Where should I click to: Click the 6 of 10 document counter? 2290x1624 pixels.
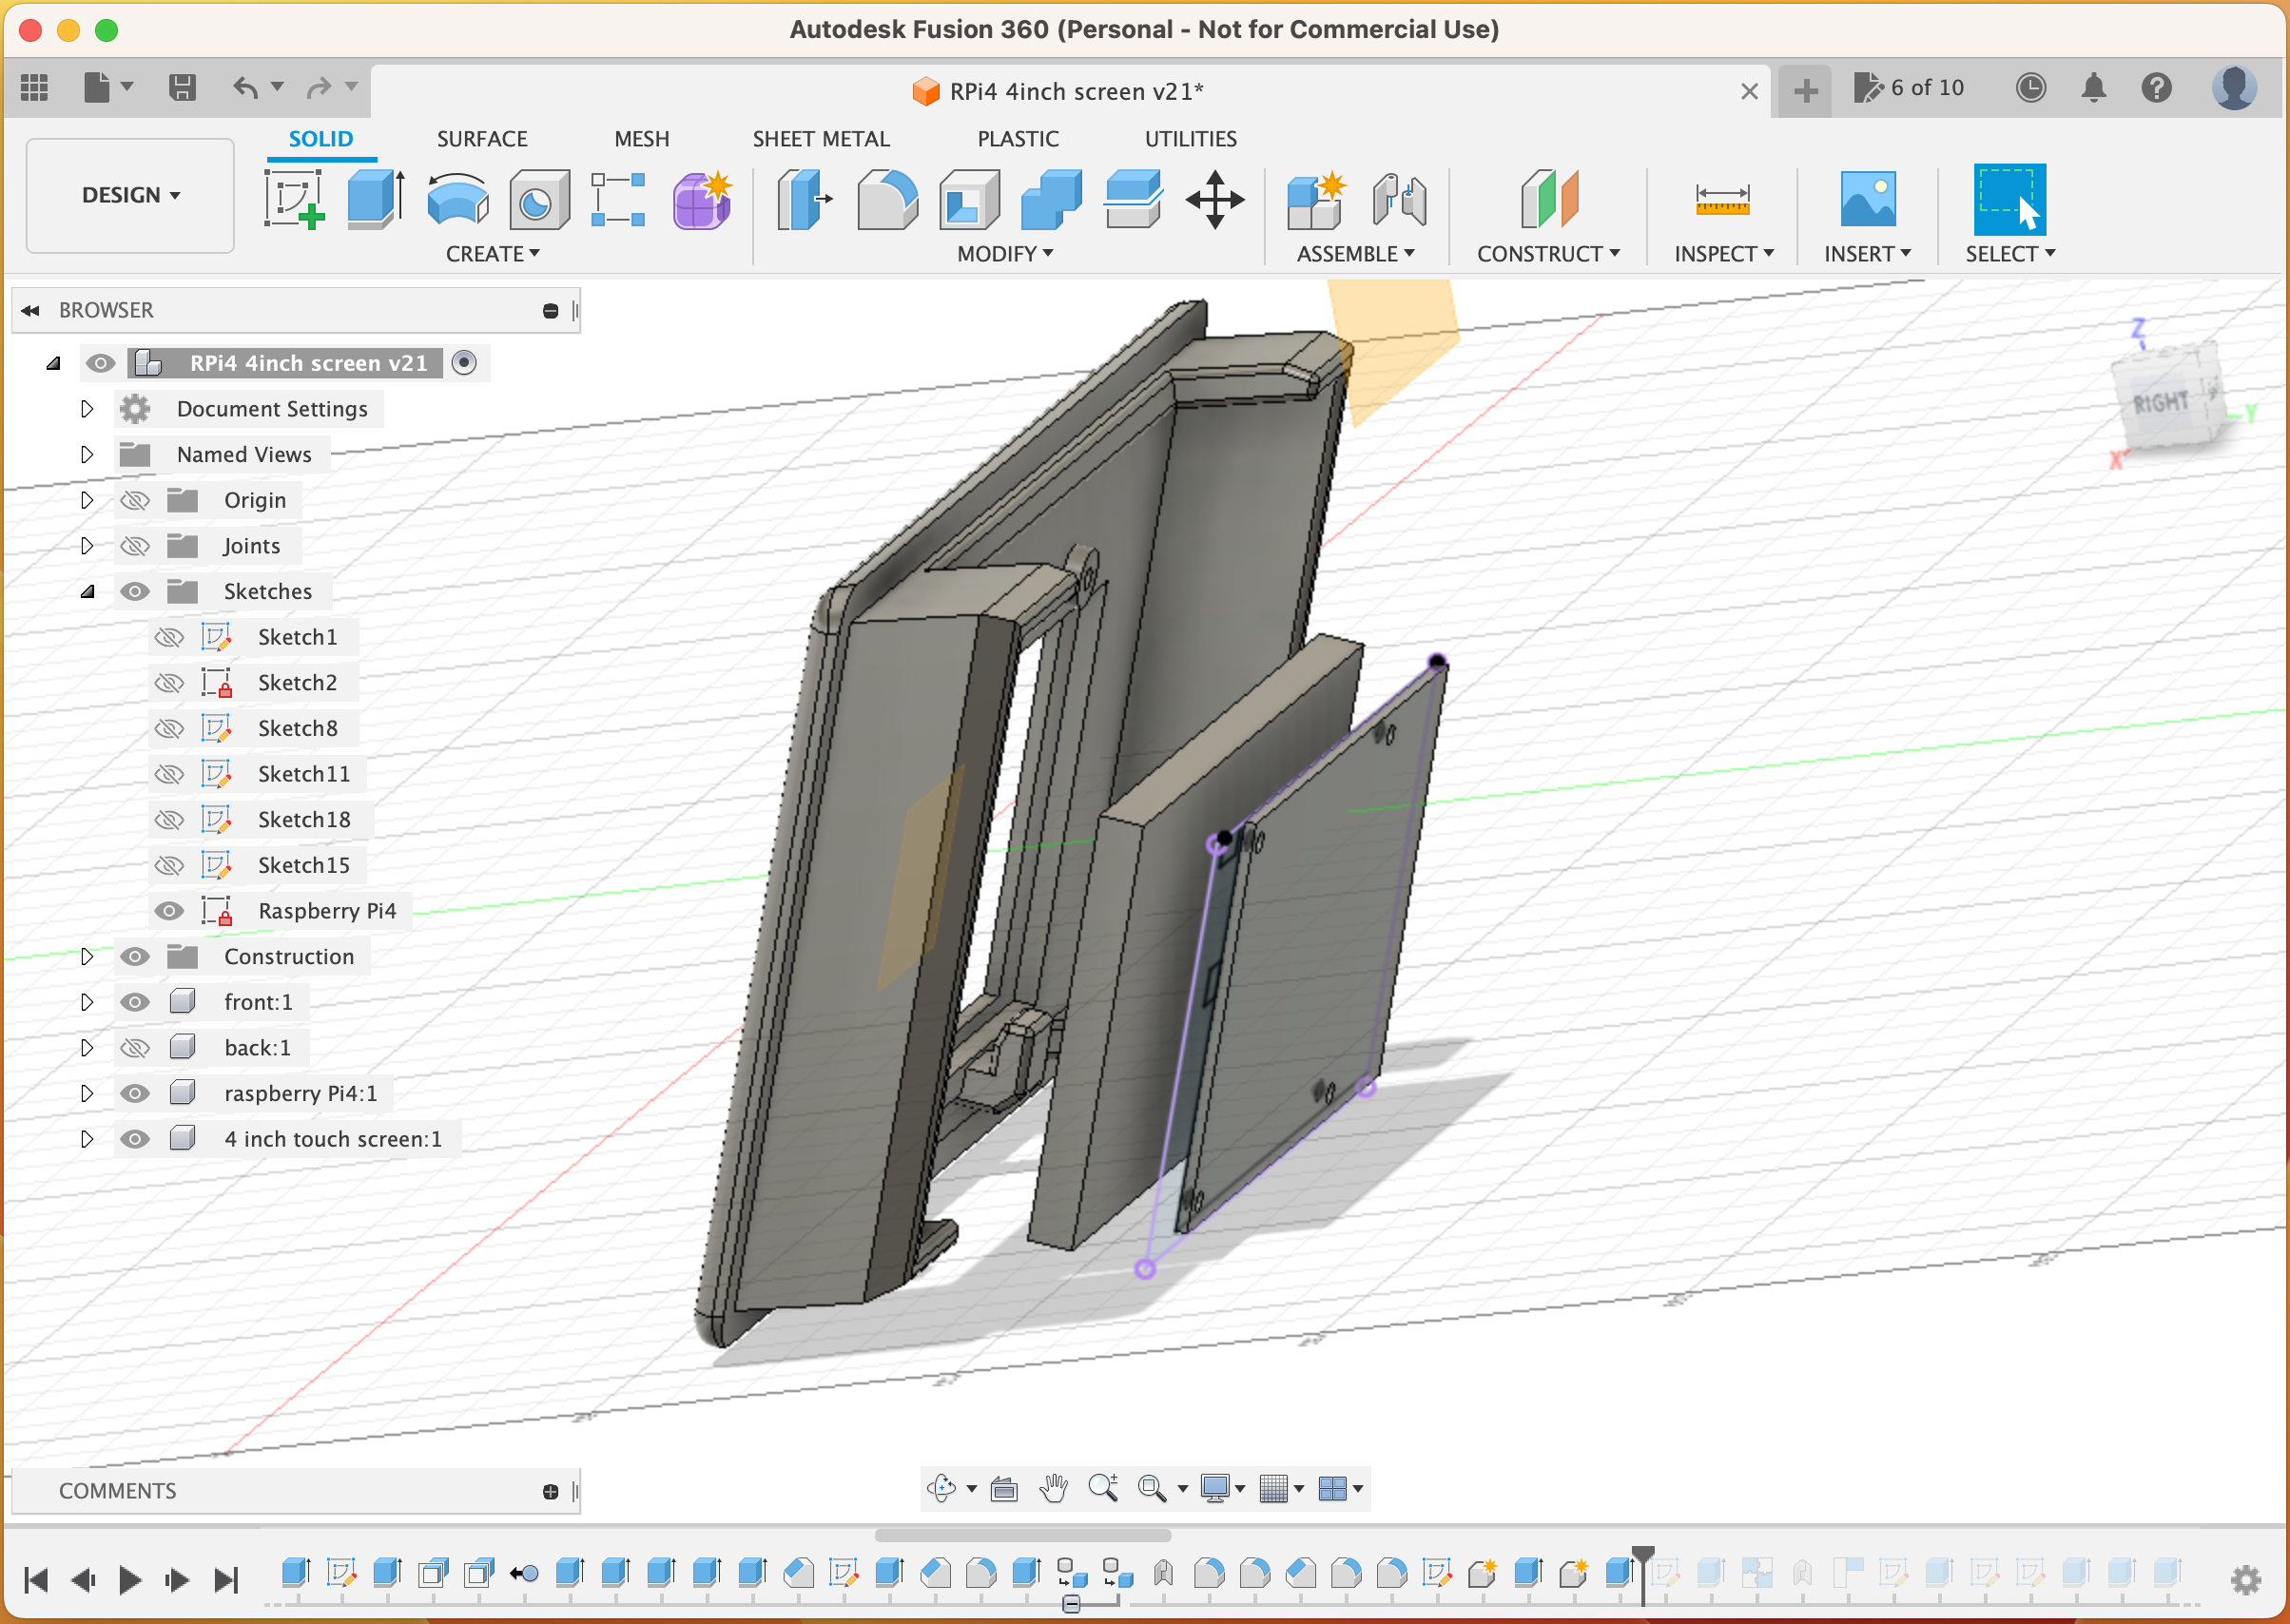coord(1909,88)
